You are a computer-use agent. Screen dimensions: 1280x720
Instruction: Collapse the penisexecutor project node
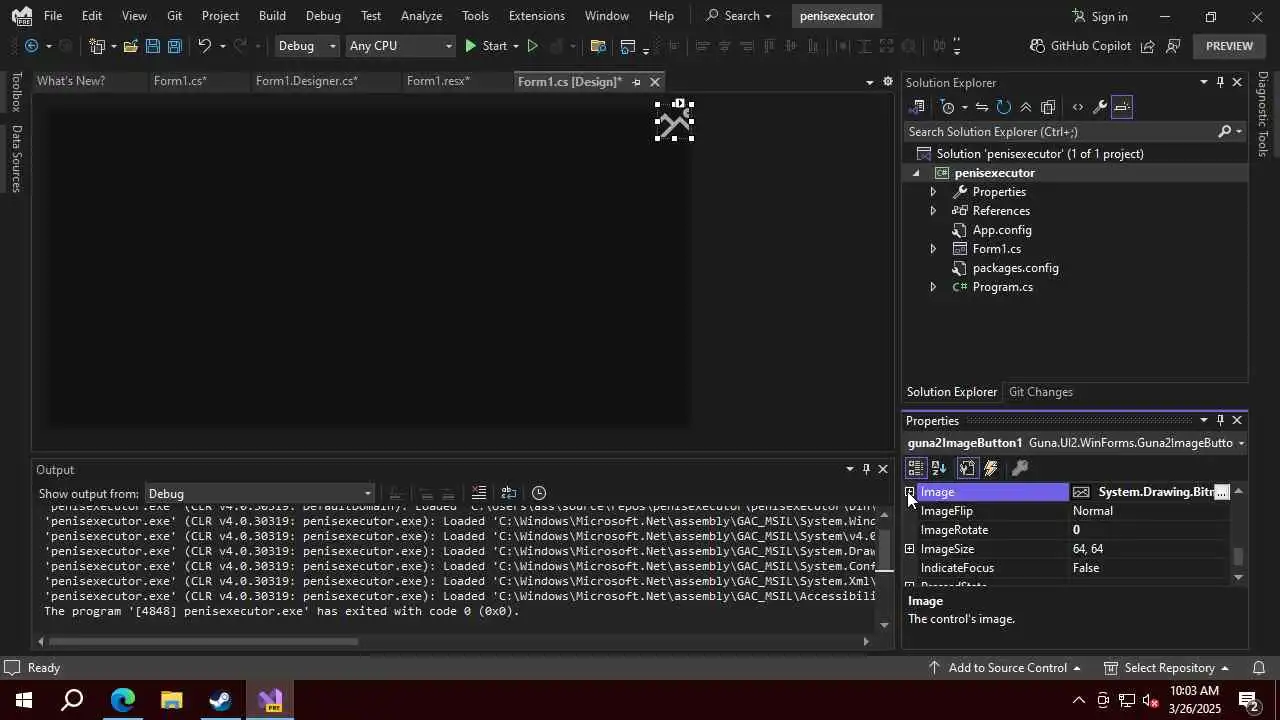(916, 173)
